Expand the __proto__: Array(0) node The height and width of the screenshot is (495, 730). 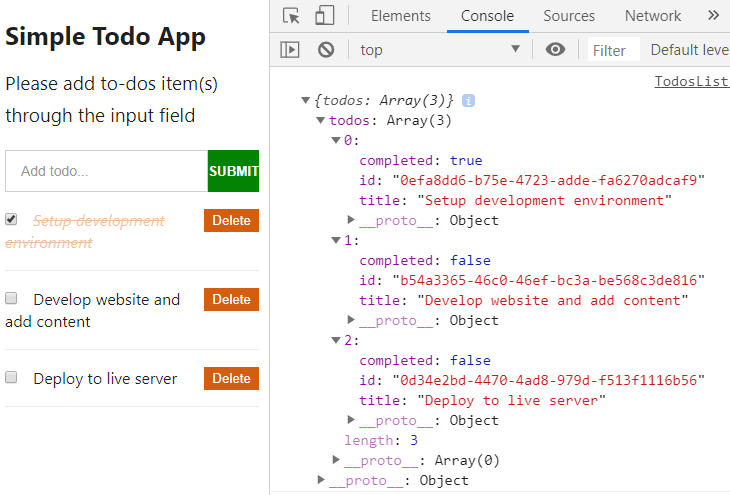(x=336, y=460)
